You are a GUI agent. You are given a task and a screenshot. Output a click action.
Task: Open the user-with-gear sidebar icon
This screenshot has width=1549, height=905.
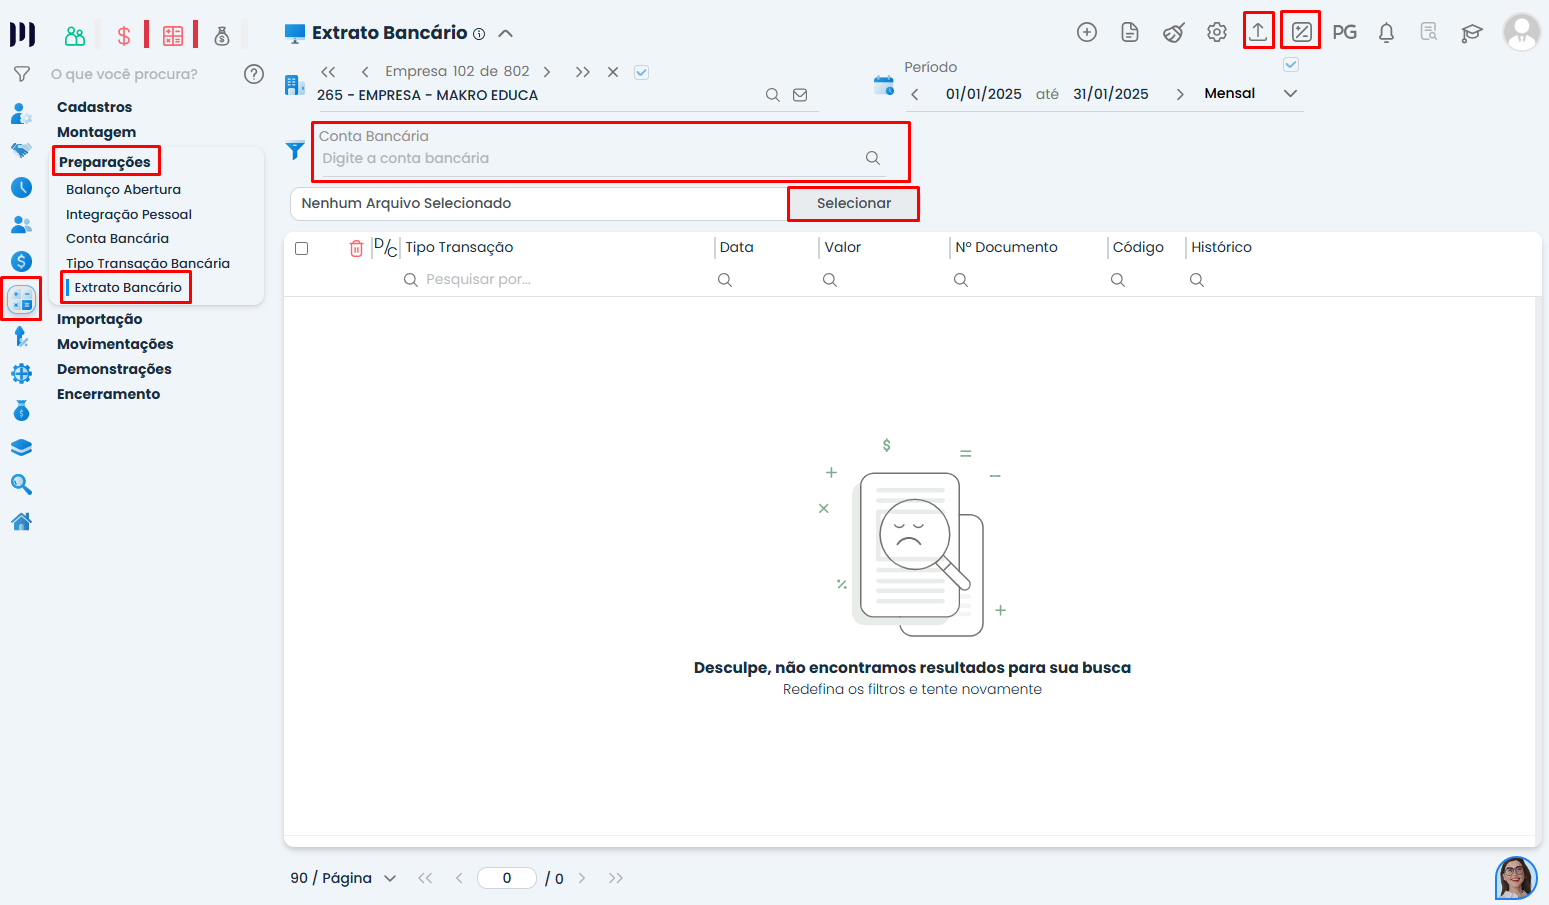click(x=21, y=113)
